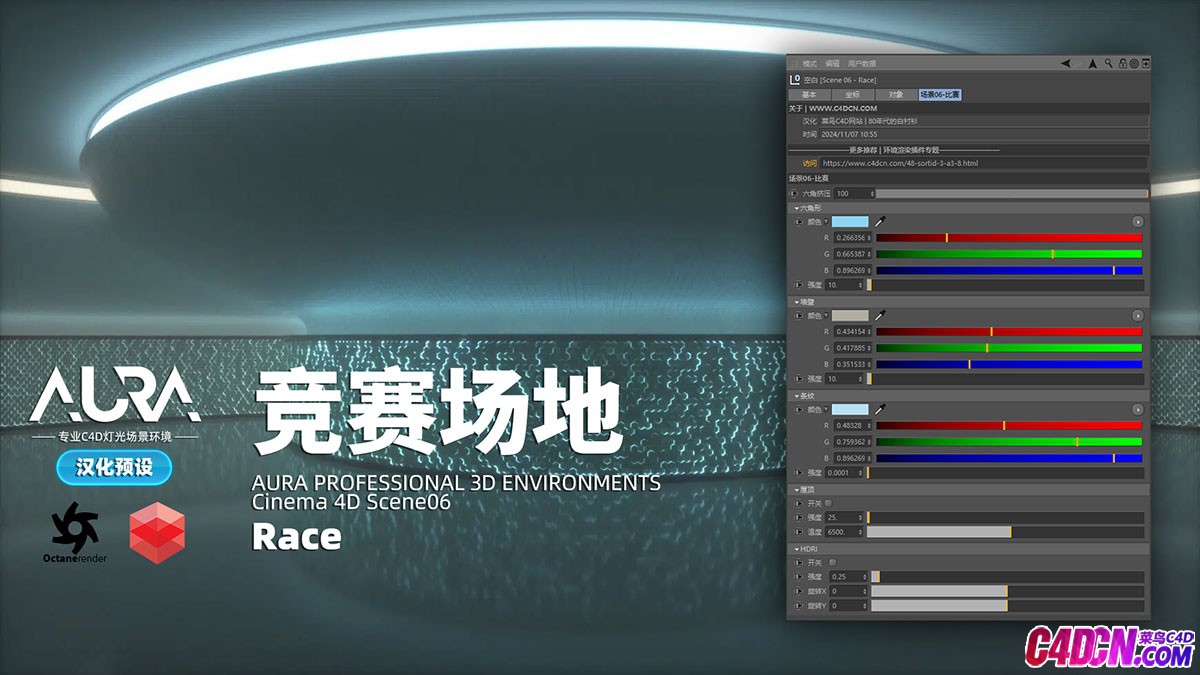Collapse the 六角形 section
This screenshot has width=1200, height=675.
(797, 207)
